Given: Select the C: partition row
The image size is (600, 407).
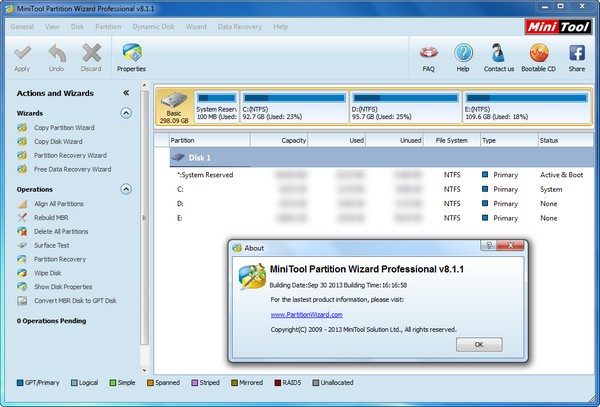Looking at the screenshot, I should pyautogui.click(x=382, y=189).
